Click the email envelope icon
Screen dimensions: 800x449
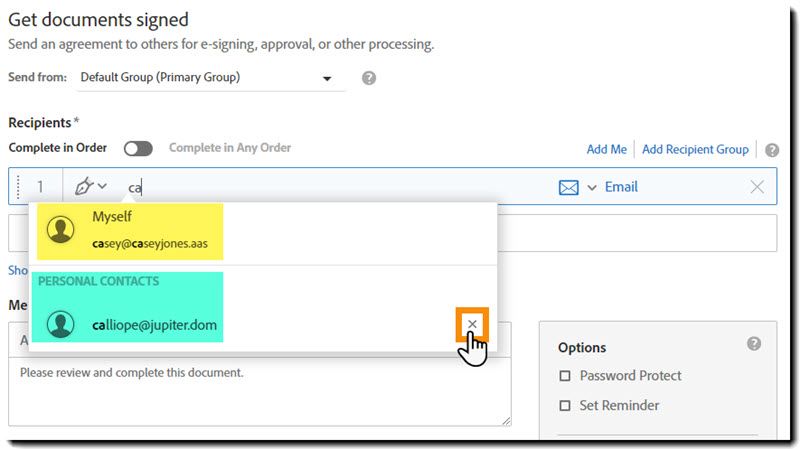tap(568, 187)
